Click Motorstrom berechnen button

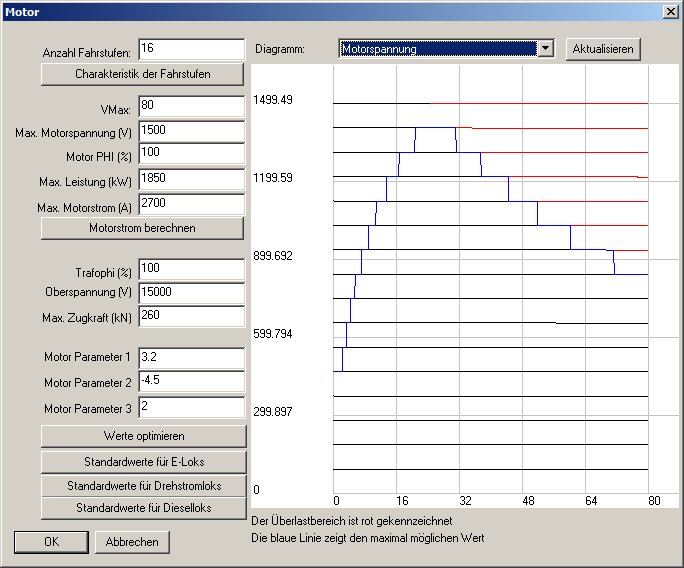[x=142, y=228]
